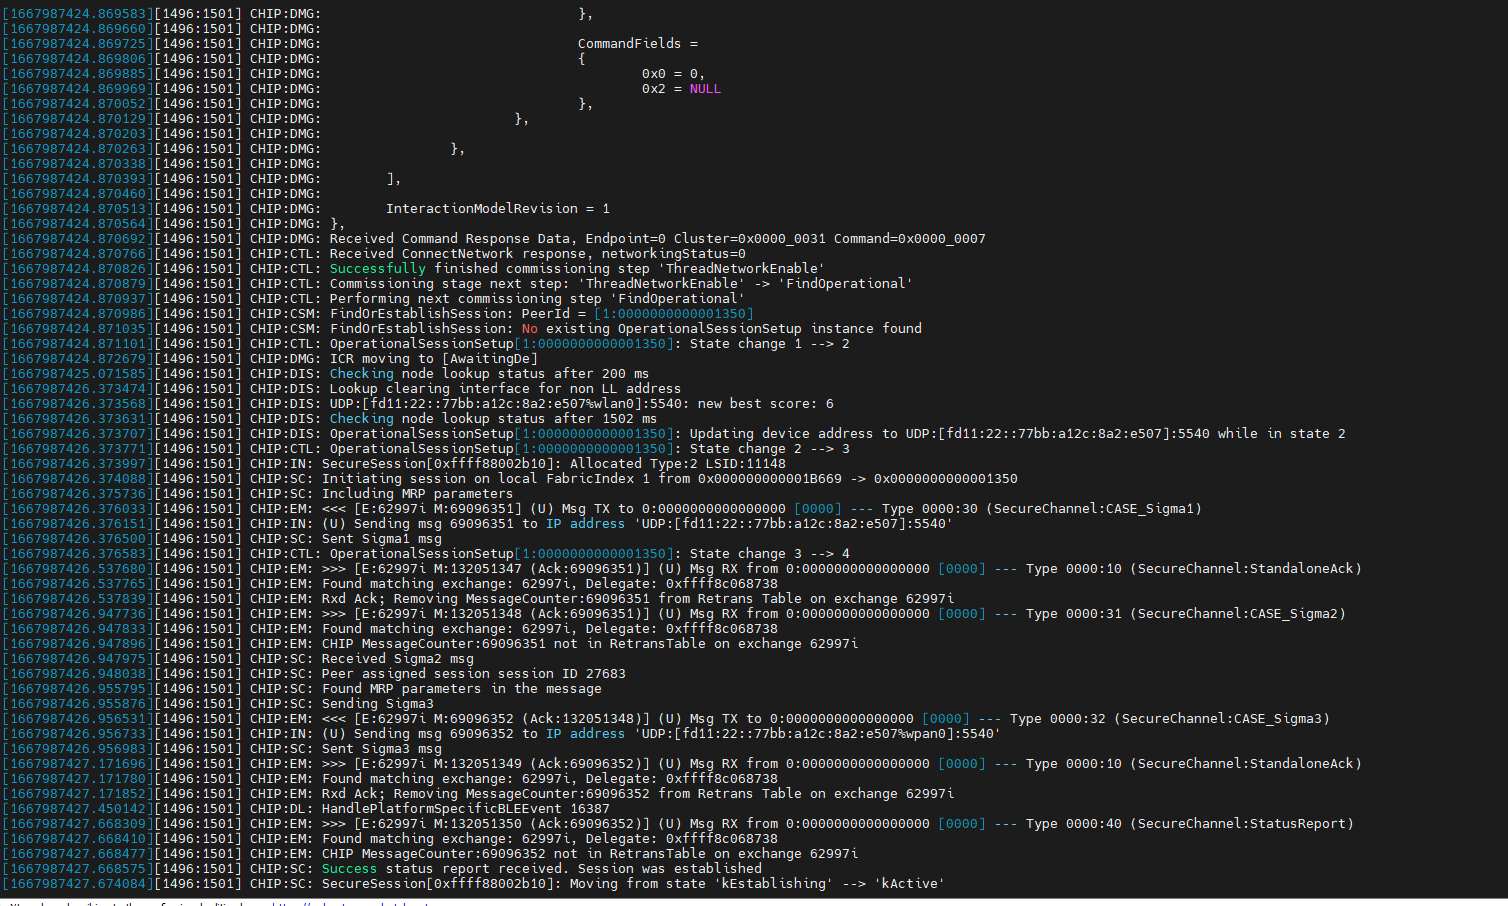Screen dimensions: 1508x906
Task: Click 'Performing next commissioning step' line
Action: point(537,299)
